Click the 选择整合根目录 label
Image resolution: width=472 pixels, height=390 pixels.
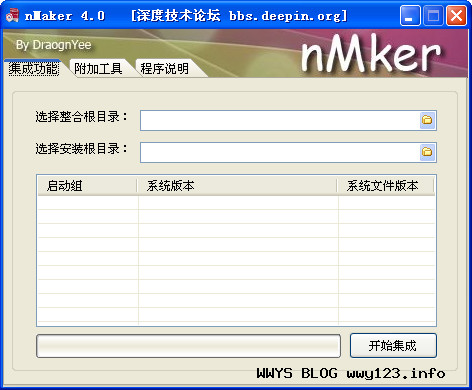(81, 117)
